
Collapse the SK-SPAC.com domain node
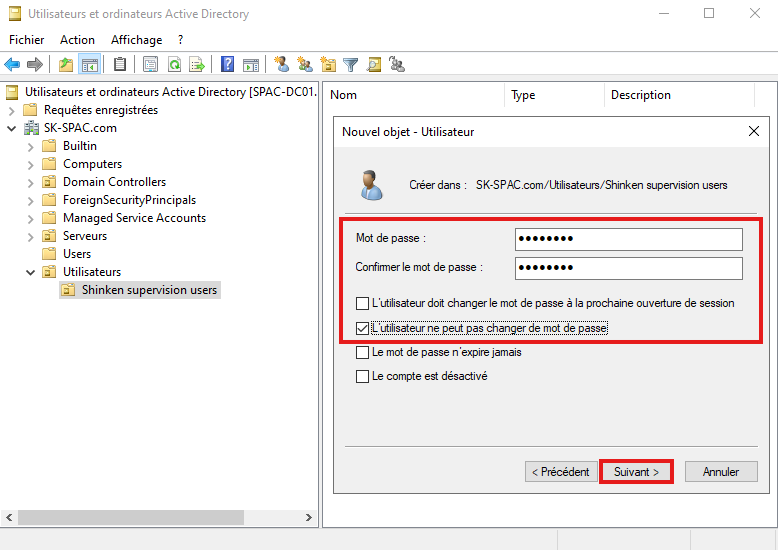click(x=12, y=128)
